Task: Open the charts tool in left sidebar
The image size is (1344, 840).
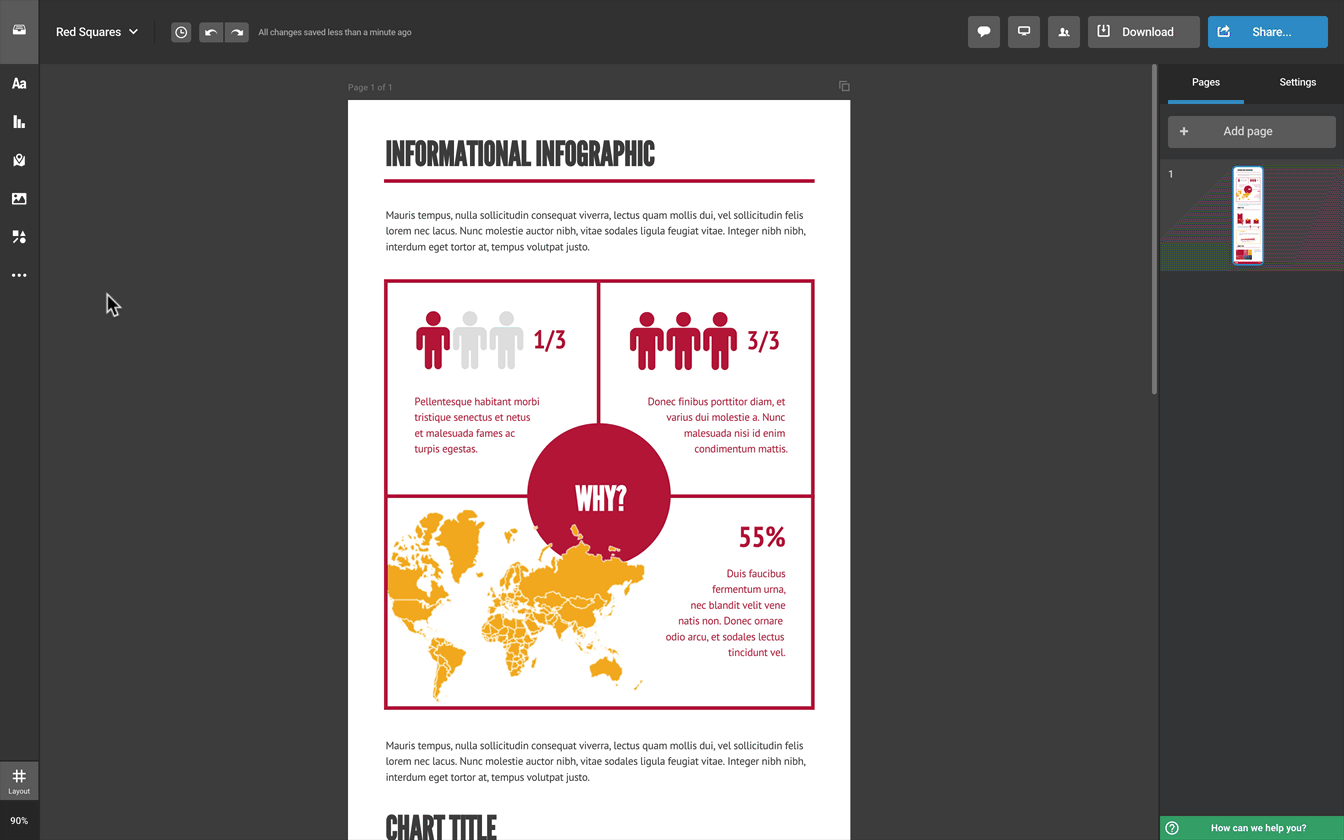Action: [x=19, y=122]
